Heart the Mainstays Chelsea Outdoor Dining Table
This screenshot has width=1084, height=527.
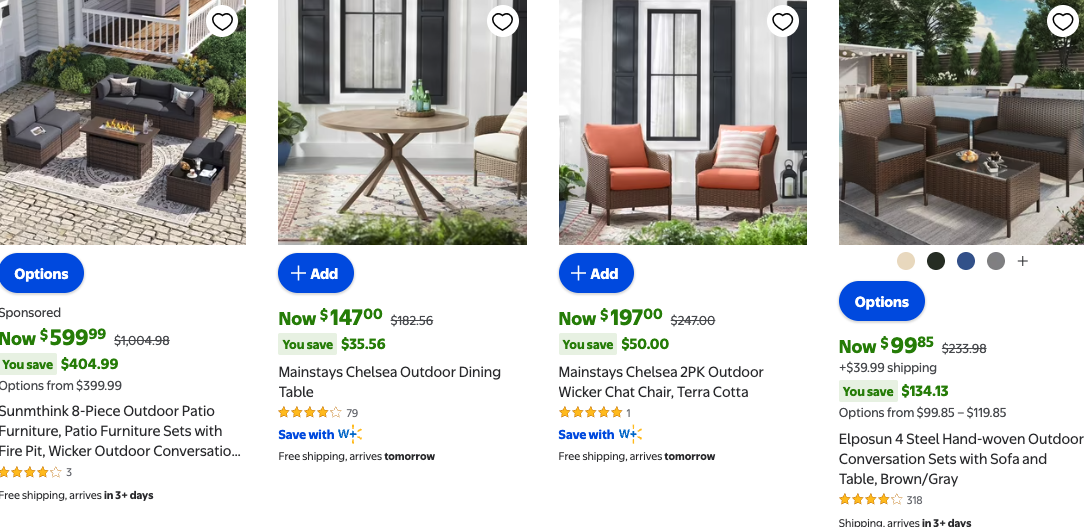[x=502, y=21]
